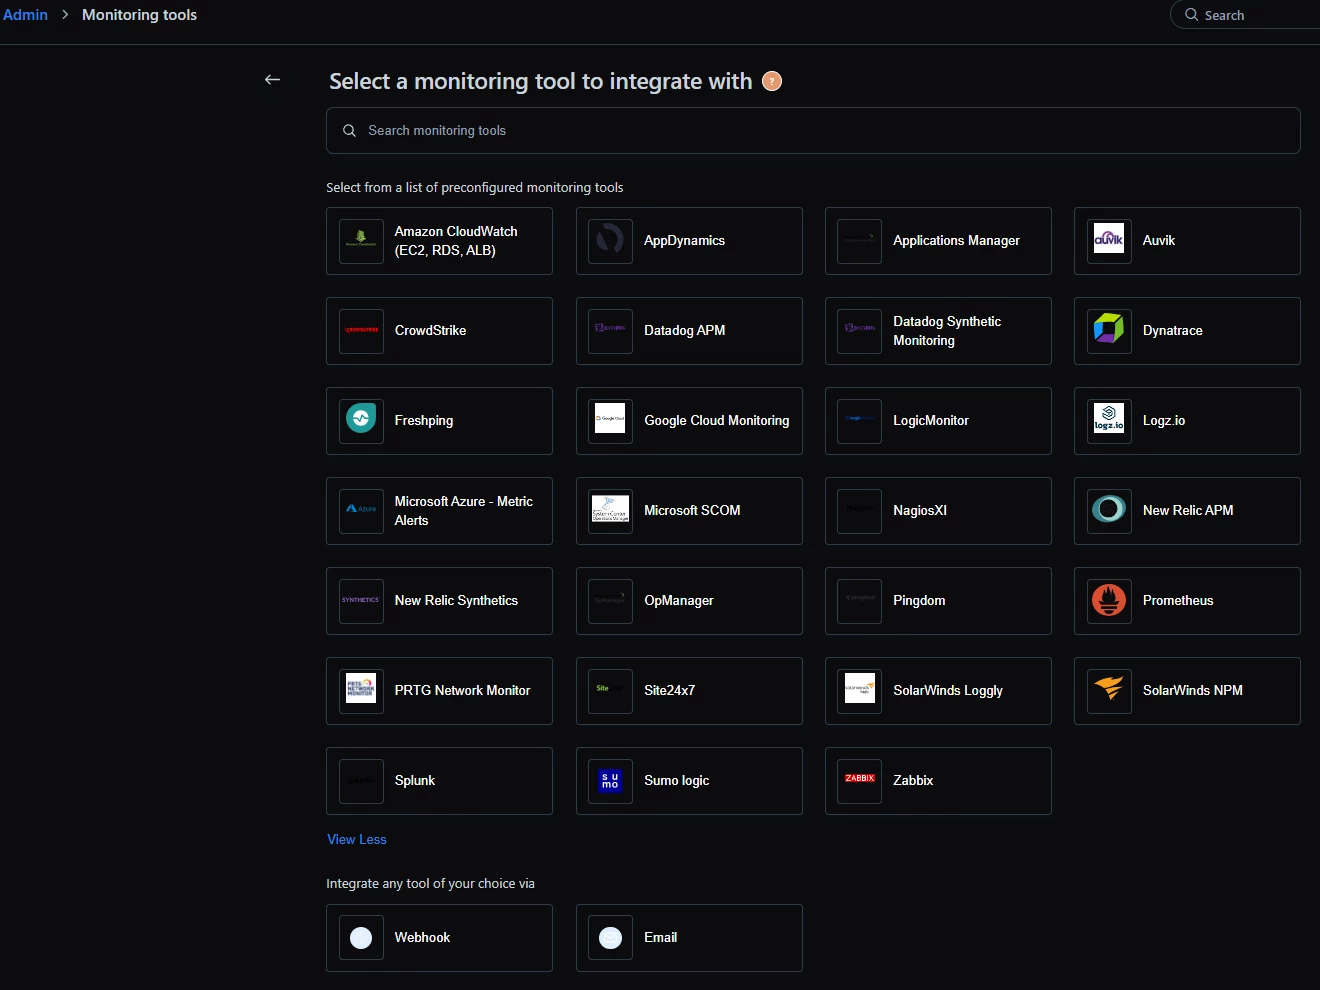
Task: Select the Google Cloud Monitoring label text
Action: point(716,421)
